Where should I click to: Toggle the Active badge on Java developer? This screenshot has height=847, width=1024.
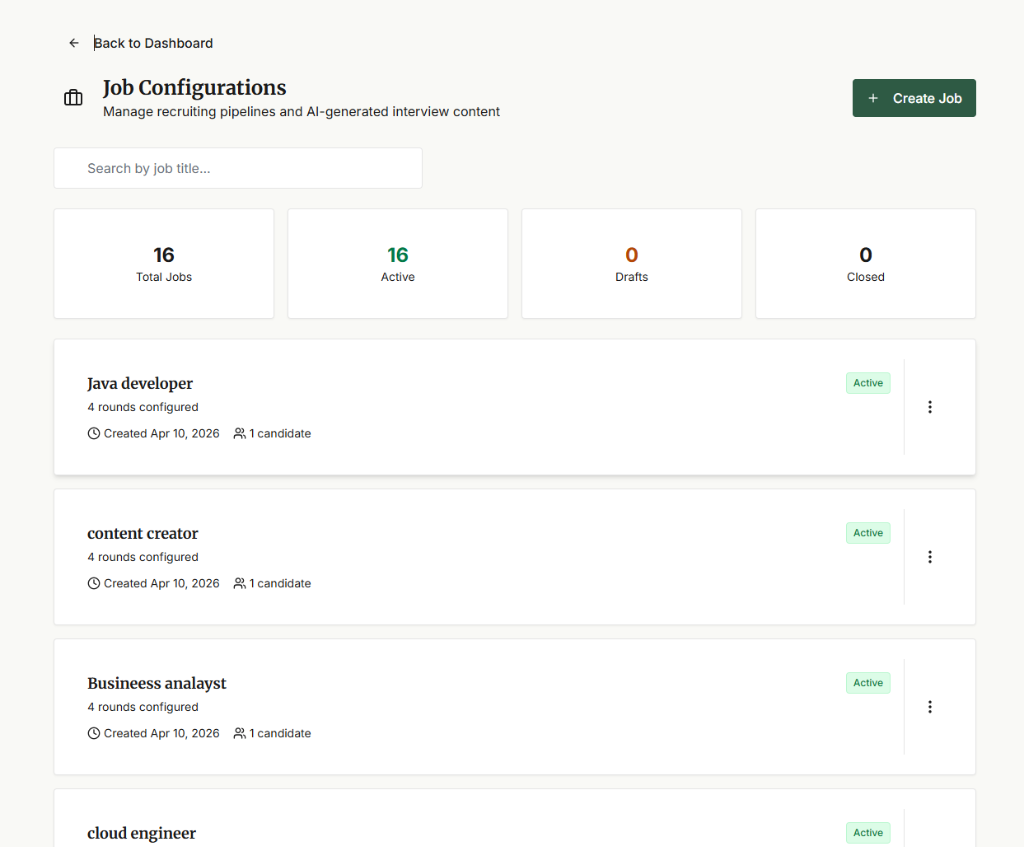867,383
